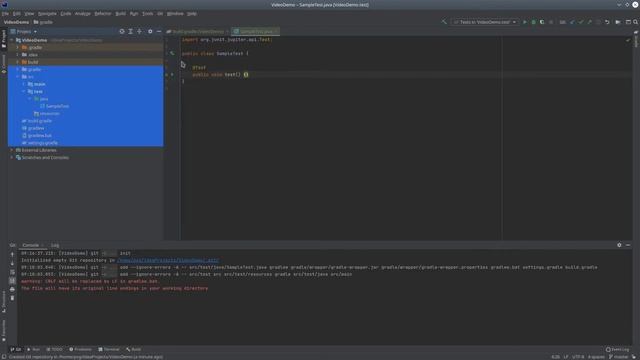Click console scroll down arrow
The image size is (640, 360).
(x=12, y=263)
